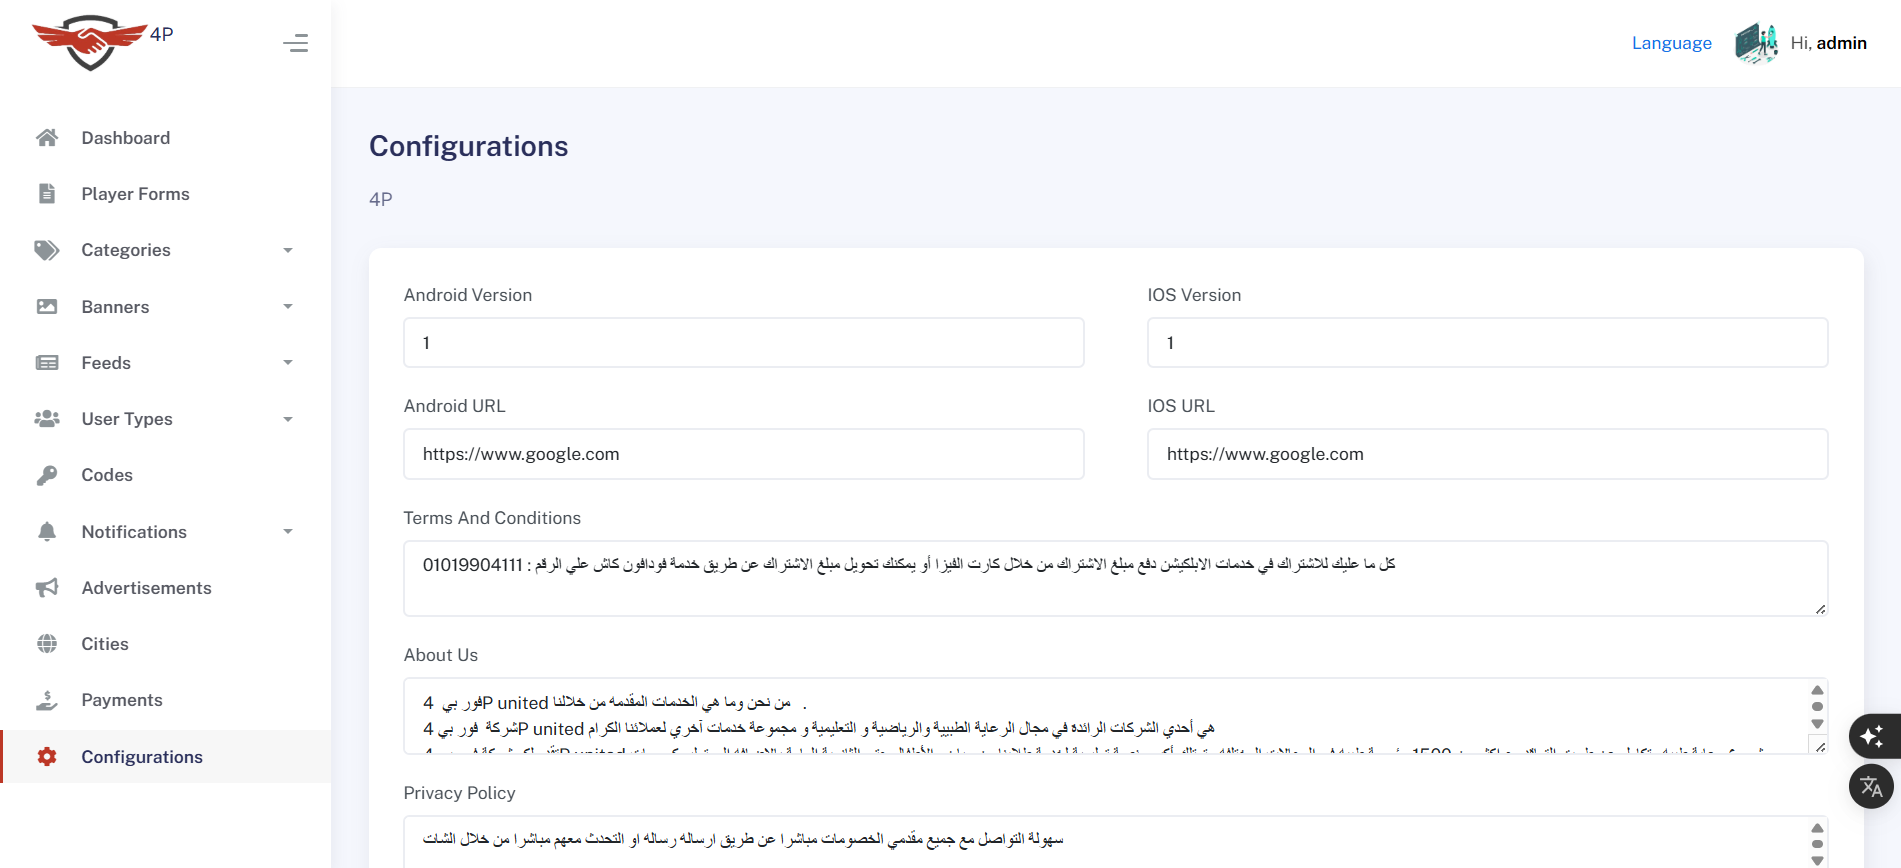Click the Player Forms document icon

coord(46,193)
